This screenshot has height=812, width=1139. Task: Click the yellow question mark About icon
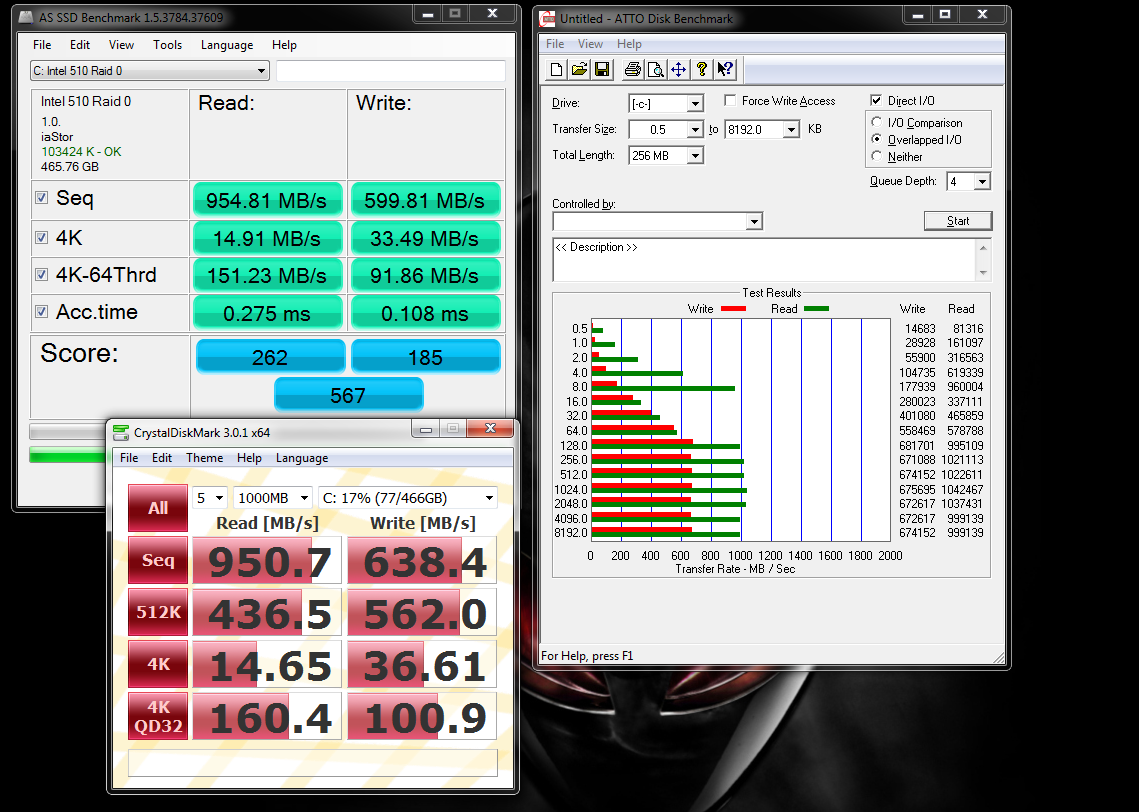[702, 69]
